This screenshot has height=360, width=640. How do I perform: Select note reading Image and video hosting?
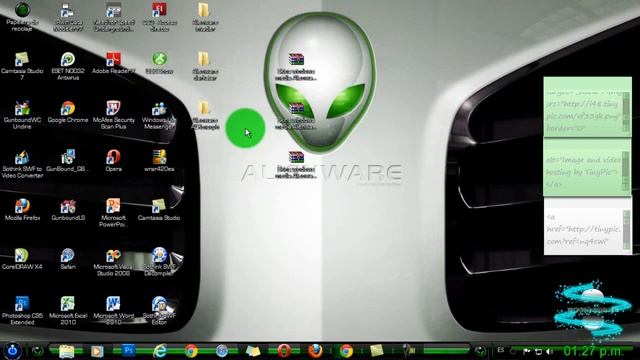pos(587,167)
